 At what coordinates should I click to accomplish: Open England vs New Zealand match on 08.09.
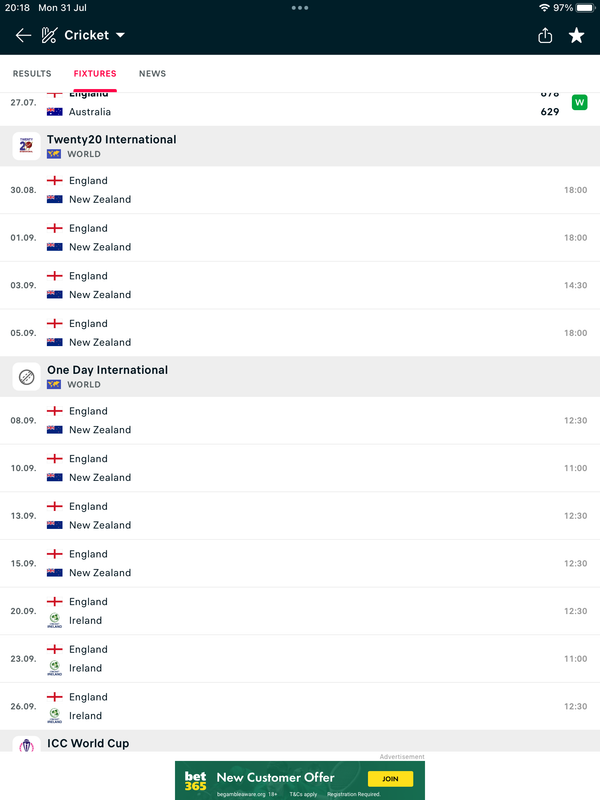click(300, 420)
